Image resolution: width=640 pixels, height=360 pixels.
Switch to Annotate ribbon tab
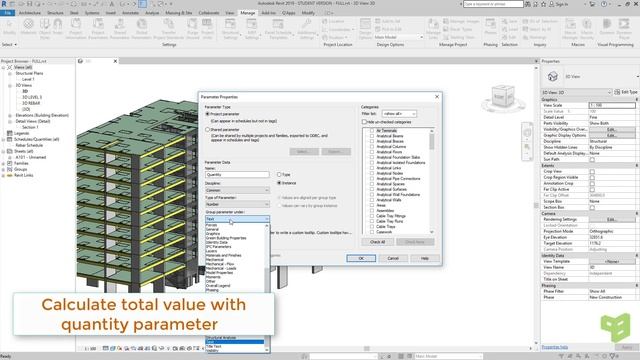[130, 13]
